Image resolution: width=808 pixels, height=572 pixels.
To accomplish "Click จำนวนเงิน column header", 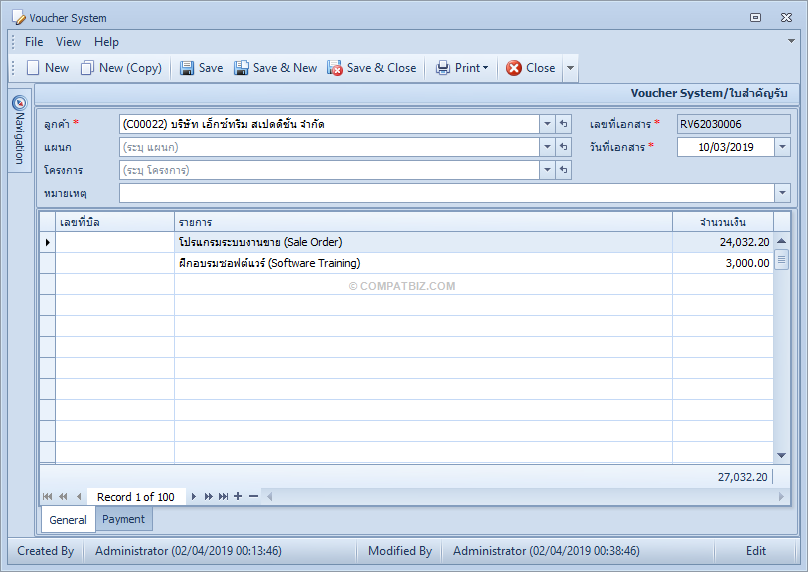I will [x=722, y=222].
